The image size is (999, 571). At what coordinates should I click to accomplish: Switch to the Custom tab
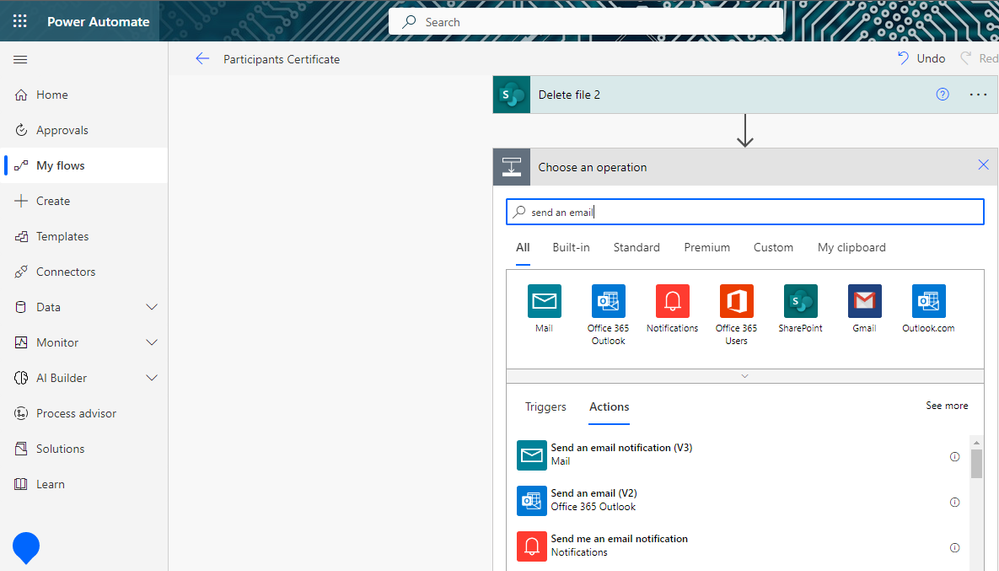773,247
